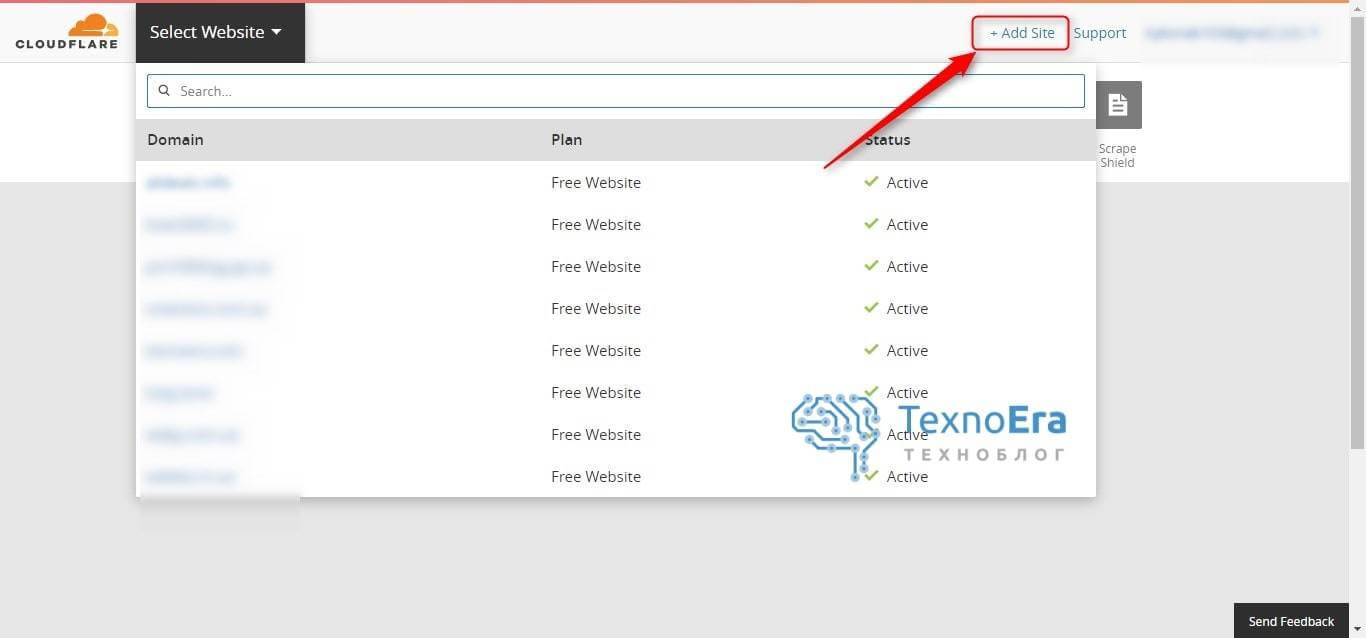Click the green checkmark in the fourth row
The height and width of the screenshot is (638, 1366).
tap(871, 308)
